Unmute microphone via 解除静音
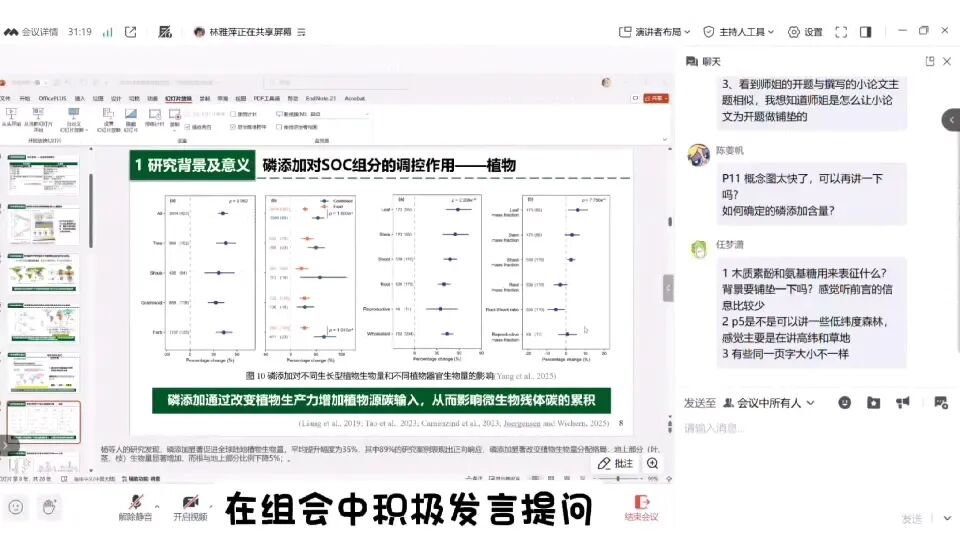This screenshot has width=960, height=544. click(x=135, y=508)
